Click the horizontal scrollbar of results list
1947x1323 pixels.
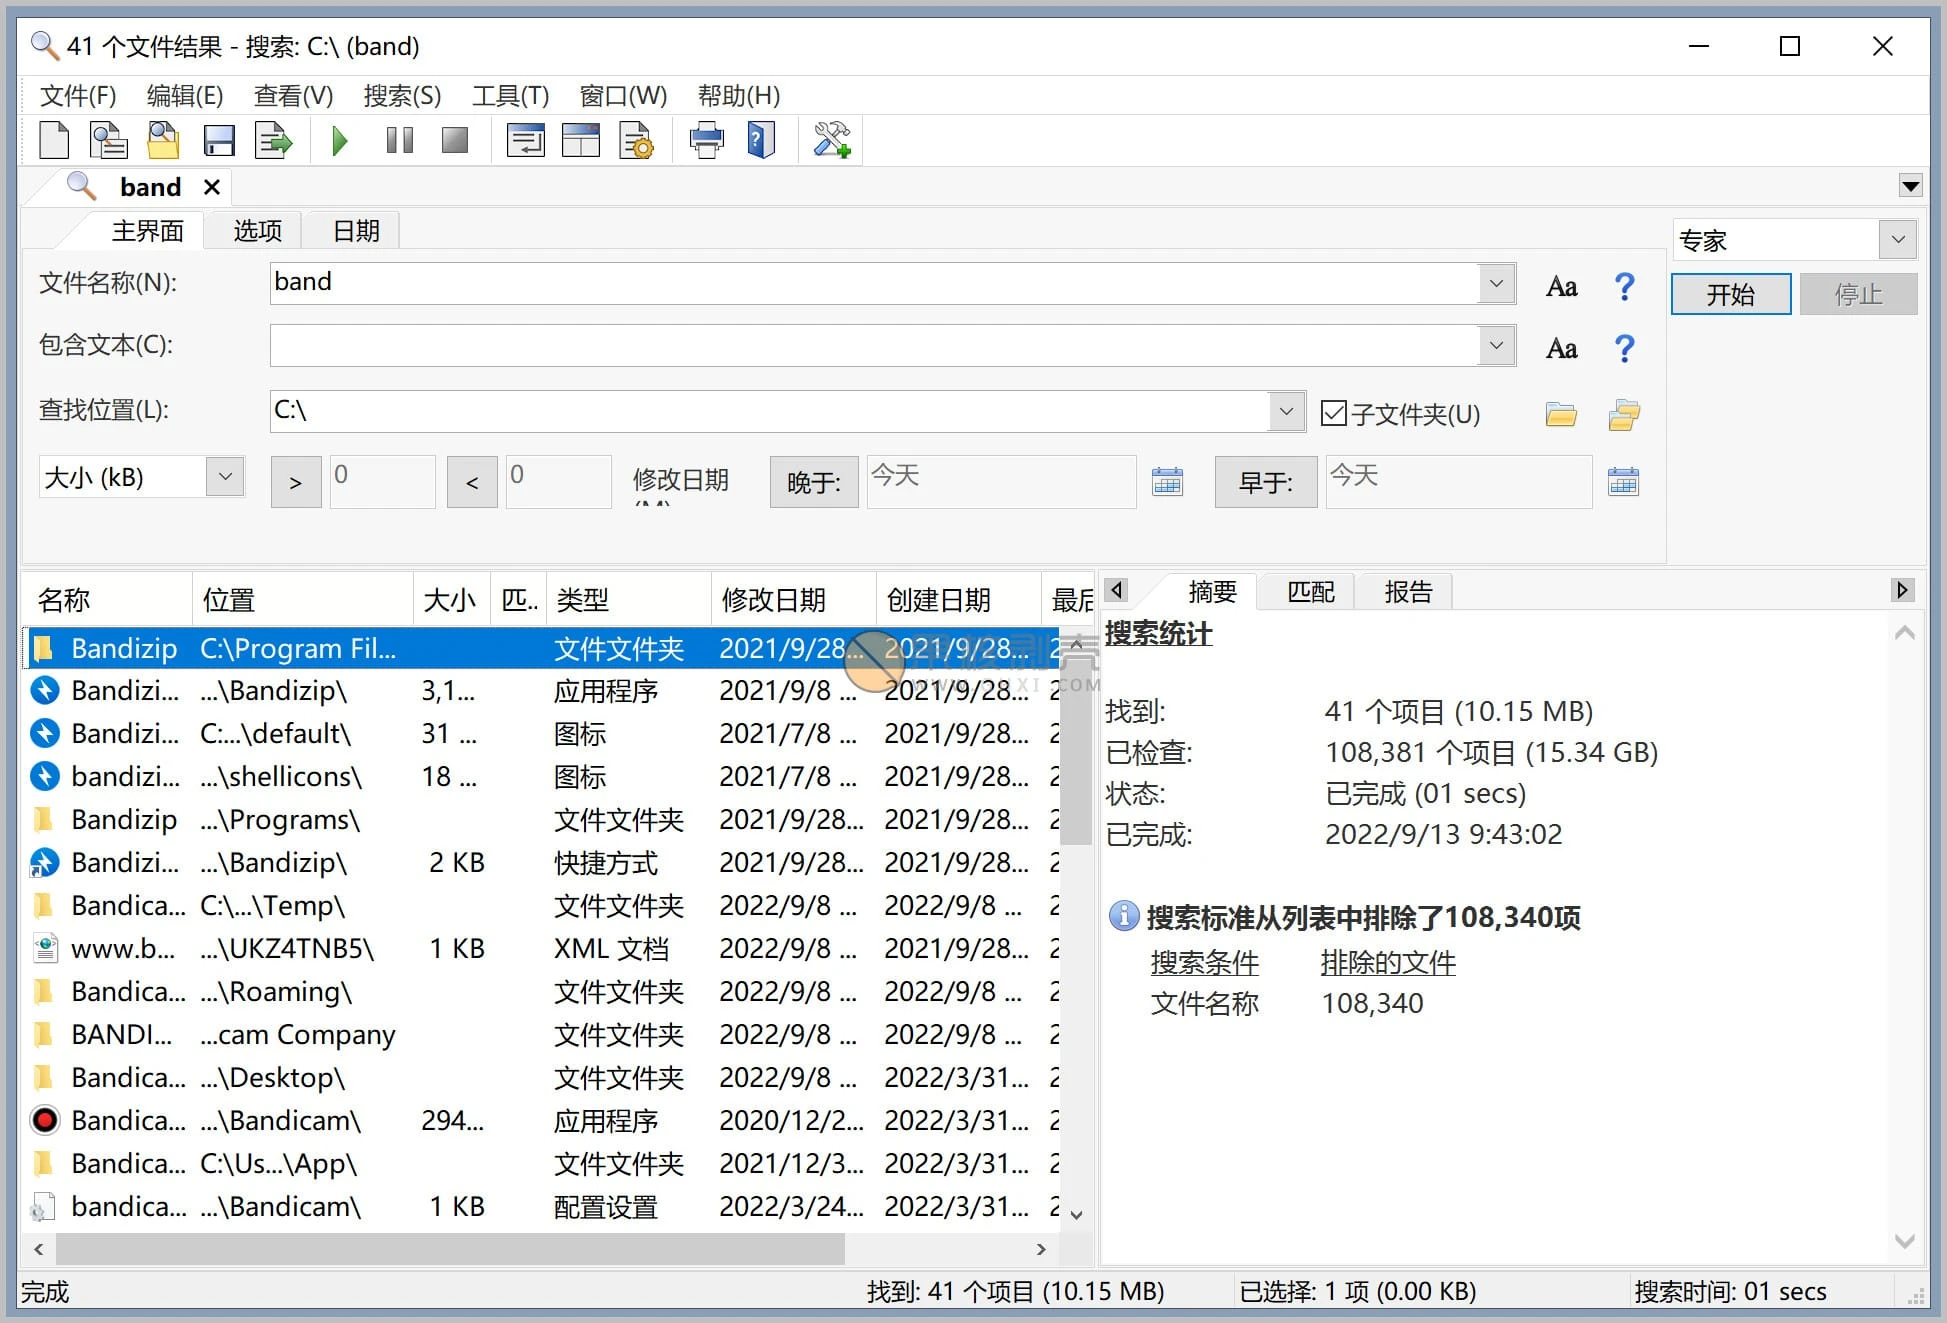click(450, 1249)
